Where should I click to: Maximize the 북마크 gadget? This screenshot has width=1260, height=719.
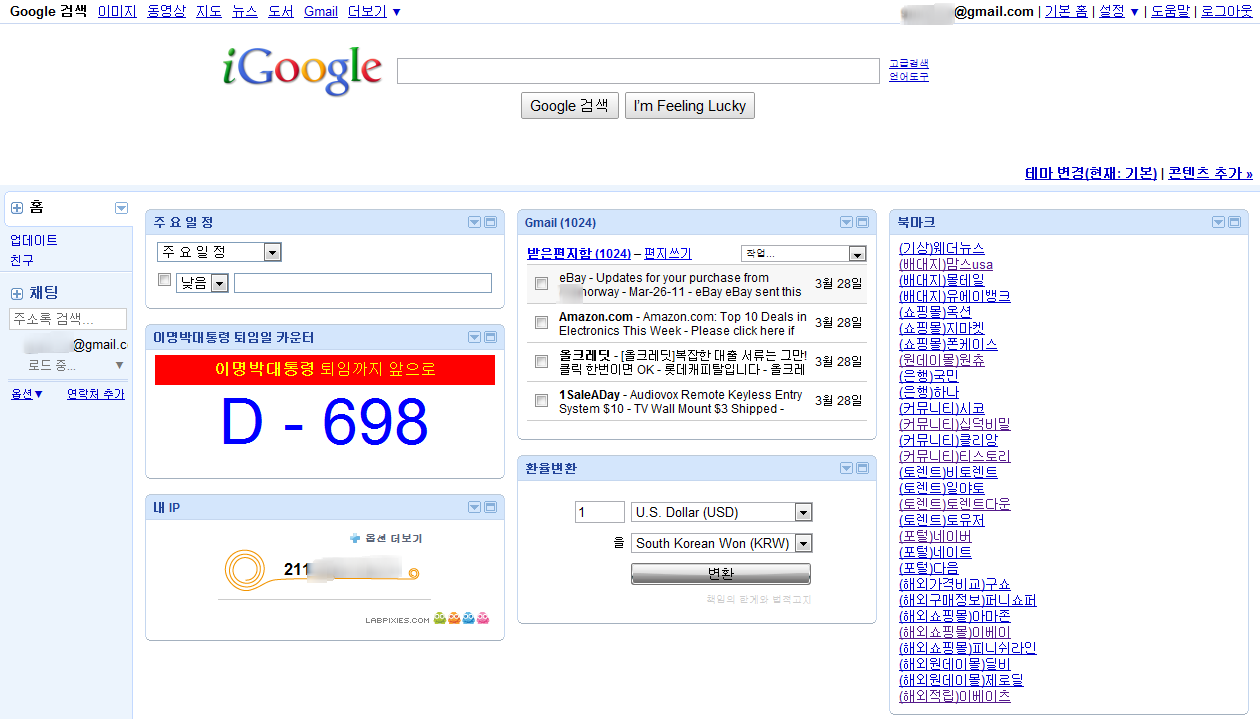(x=1235, y=222)
